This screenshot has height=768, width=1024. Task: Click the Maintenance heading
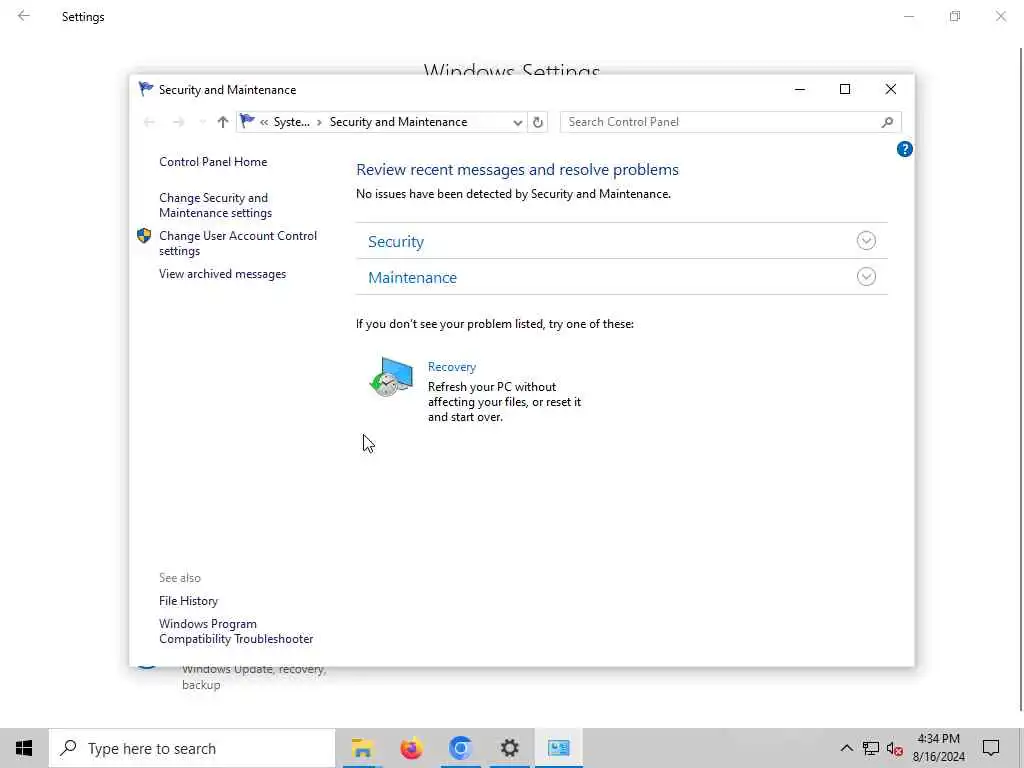pyautogui.click(x=412, y=278)
